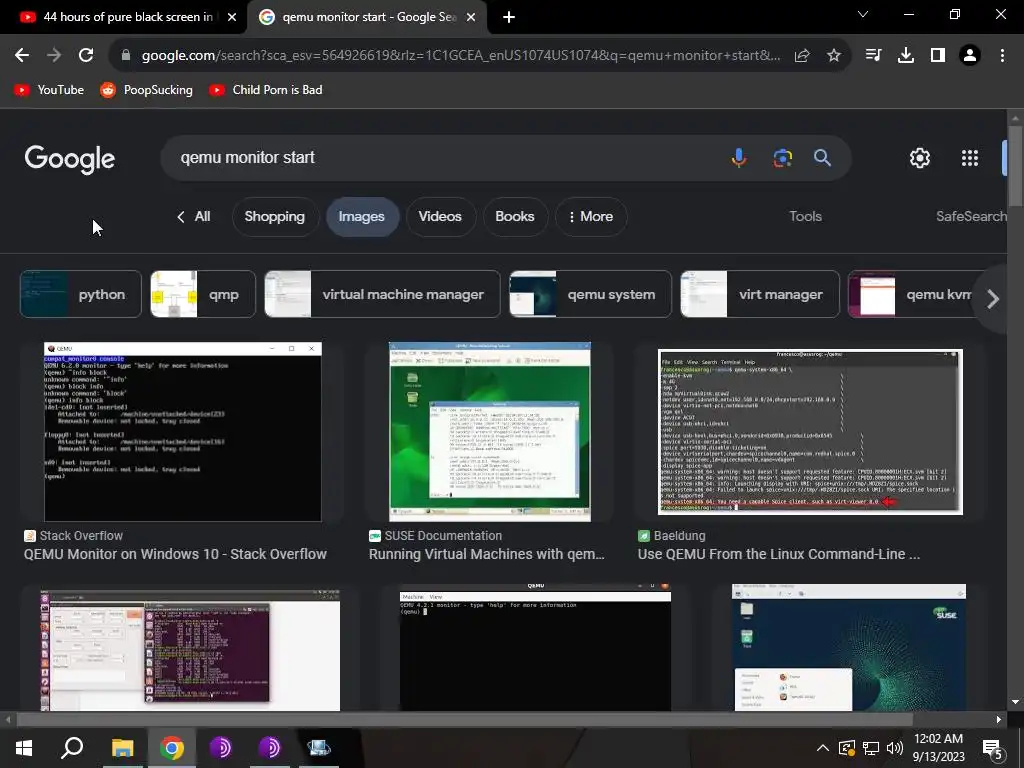Reload the current page

86,56
